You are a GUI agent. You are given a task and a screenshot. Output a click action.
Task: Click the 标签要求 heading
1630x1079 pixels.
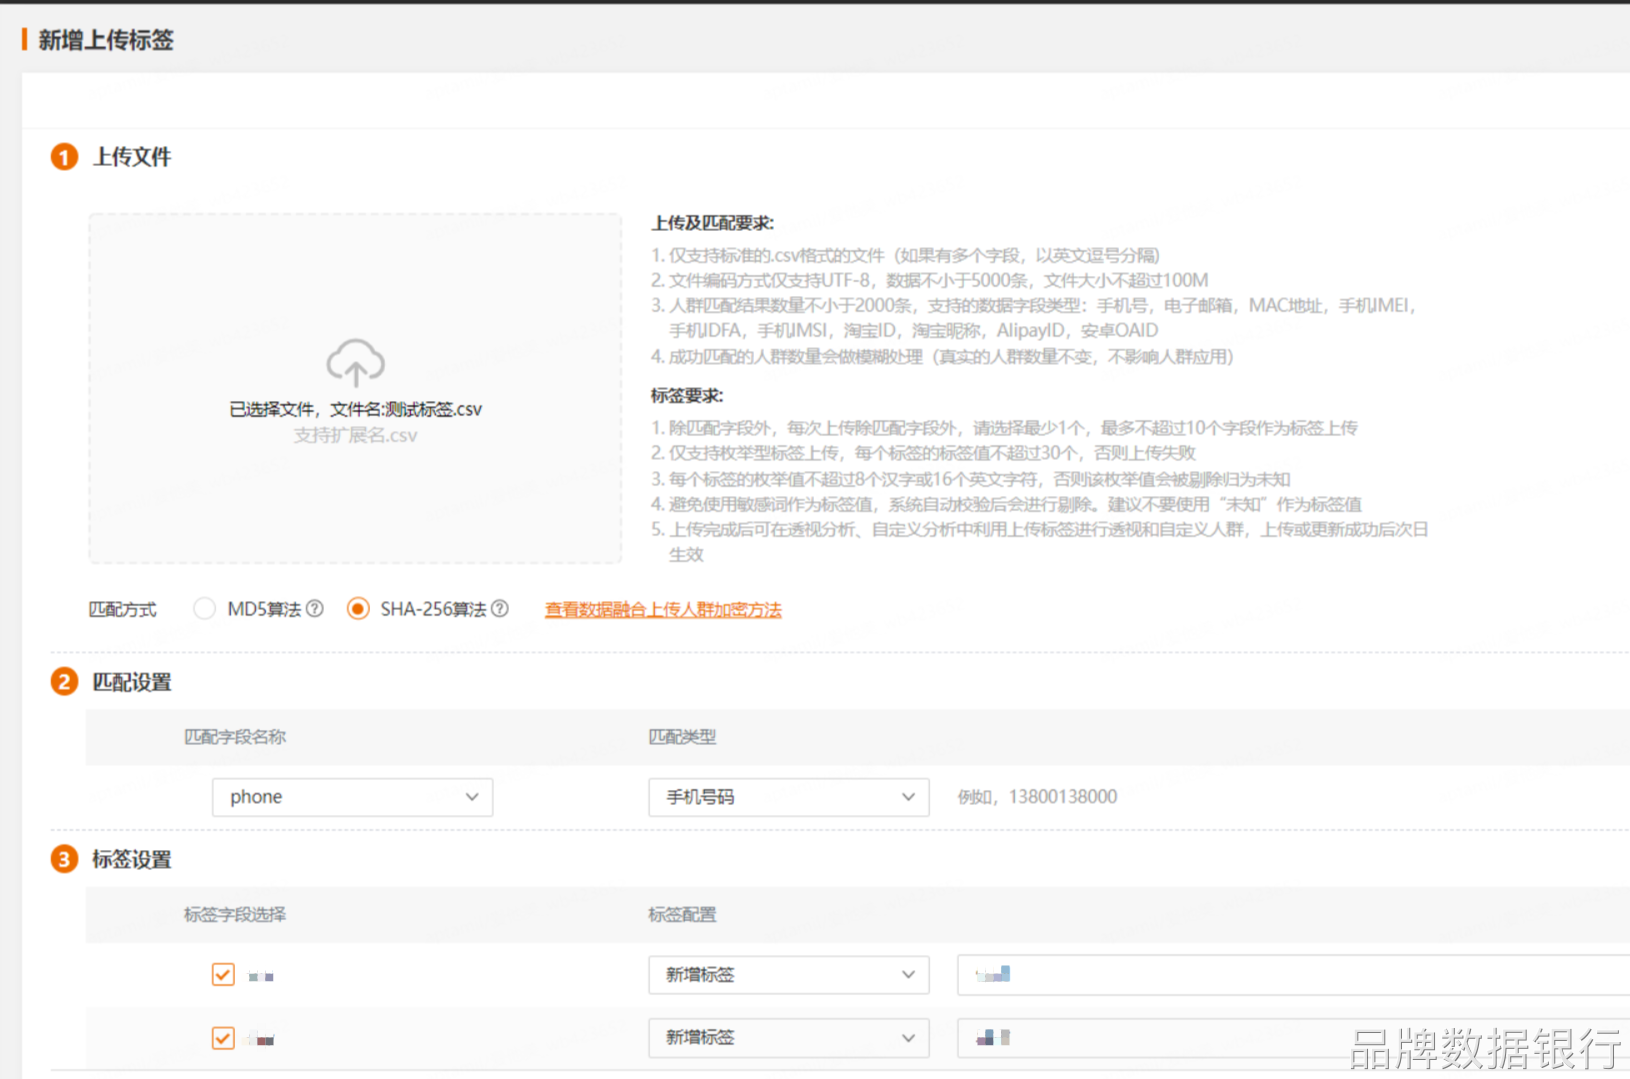click(687, 396)
